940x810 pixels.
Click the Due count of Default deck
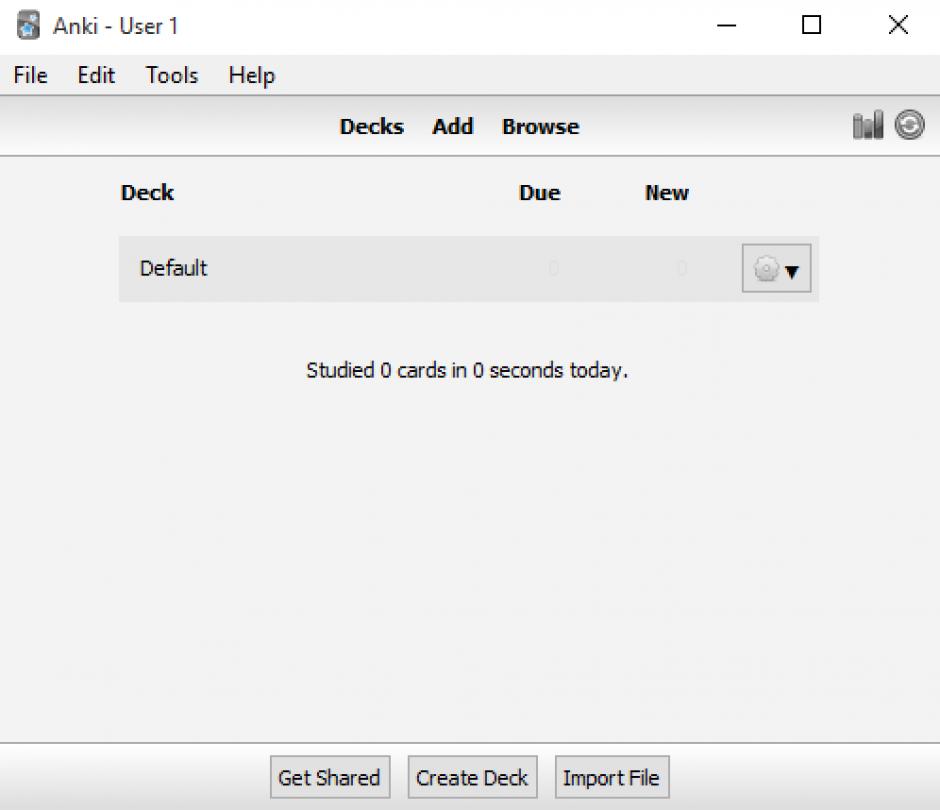(553, 268)
